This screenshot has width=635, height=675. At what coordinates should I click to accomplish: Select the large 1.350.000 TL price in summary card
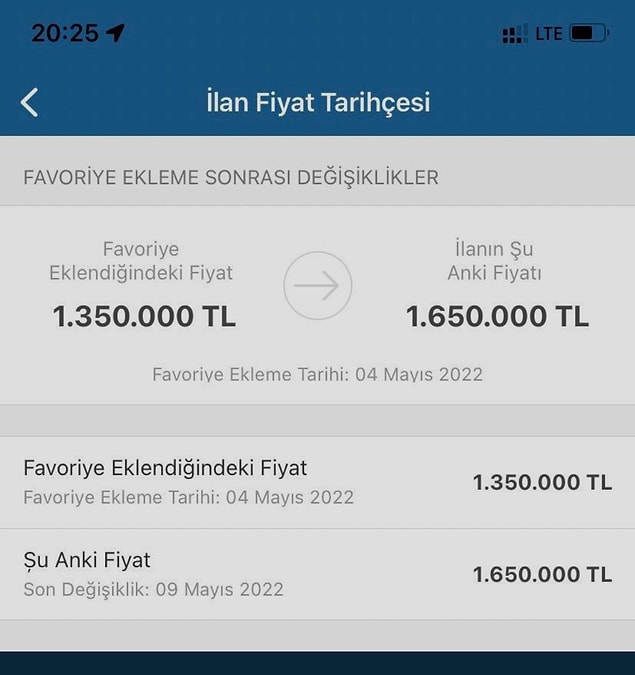[x=144, y=317]
